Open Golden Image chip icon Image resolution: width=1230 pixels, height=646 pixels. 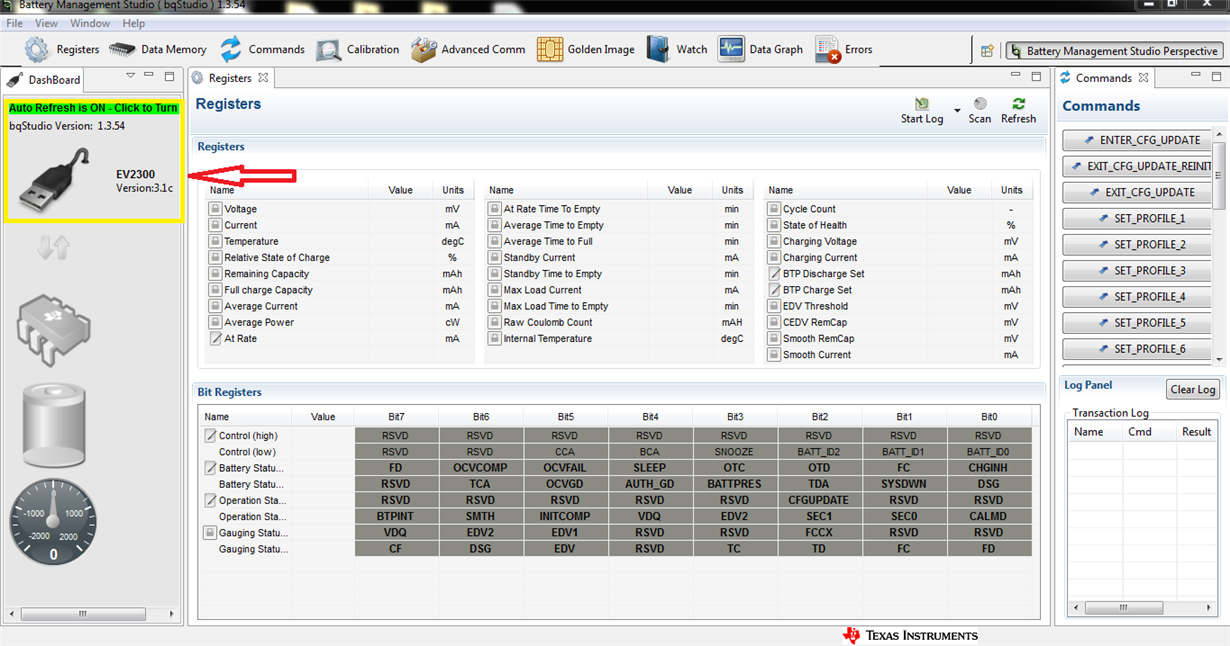(x=549, y=49)
